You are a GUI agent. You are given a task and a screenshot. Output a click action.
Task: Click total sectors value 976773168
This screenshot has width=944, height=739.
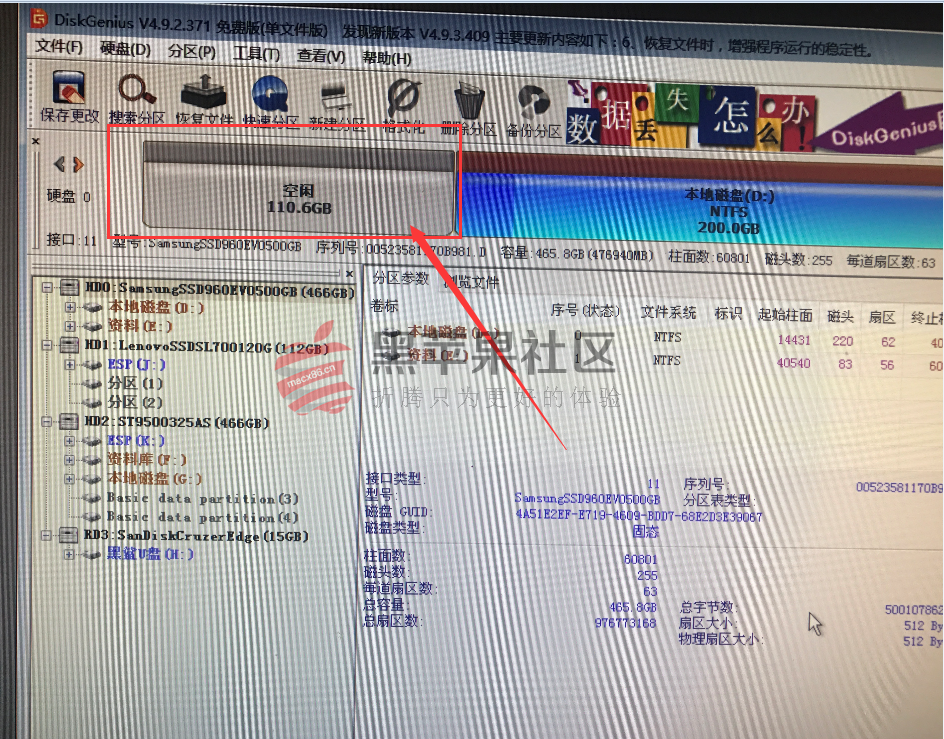[x=626, y=623]
